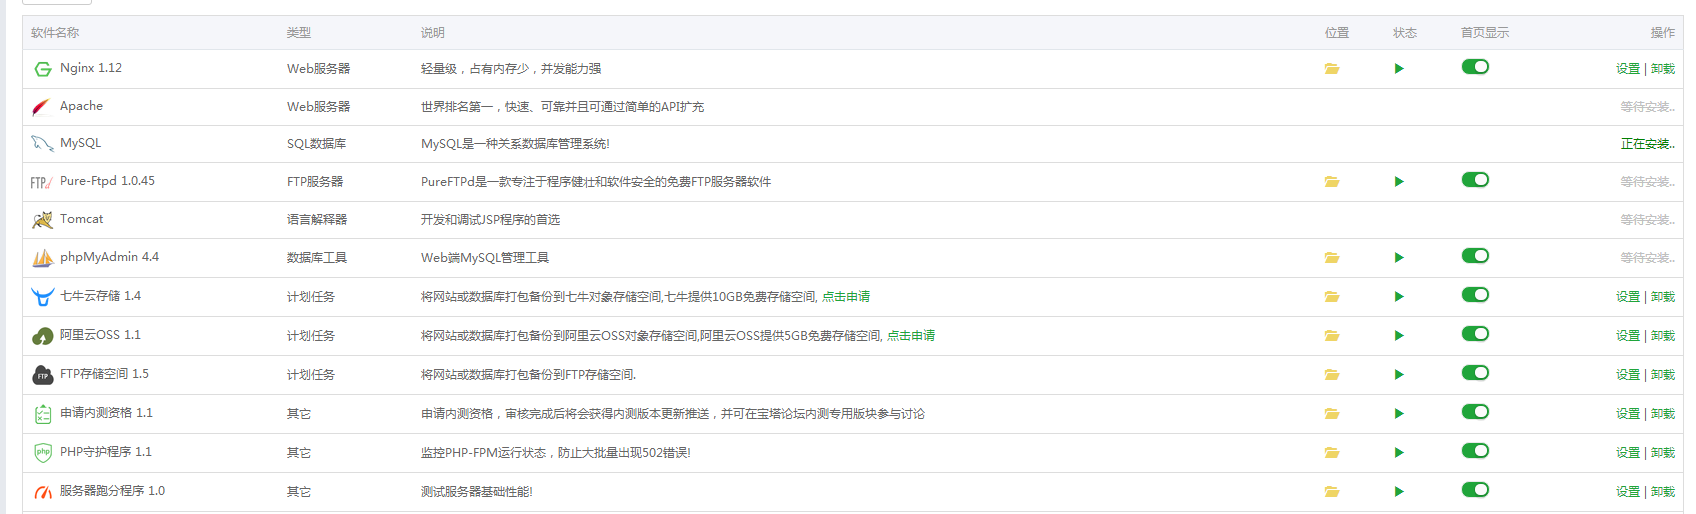This screenshot has height=514, width=1696.
Task: Click the FTP存储空间 status arrow
Action: [x=1399, y=375]
